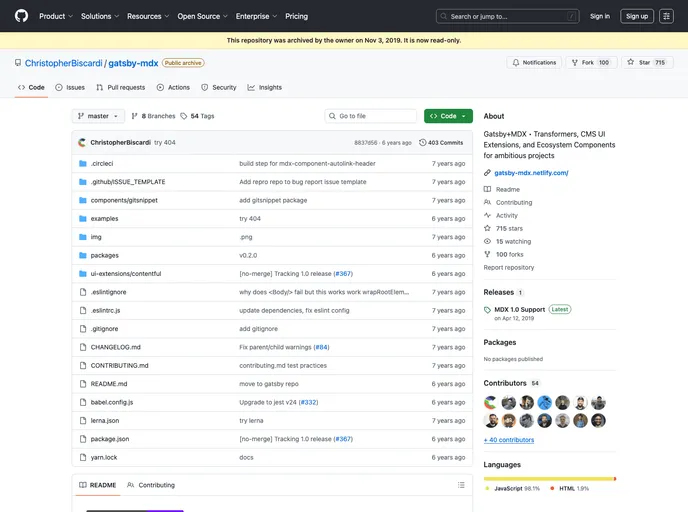
Task: Select the Code tab
Action: pyautogui.click(x=31, y=87)
